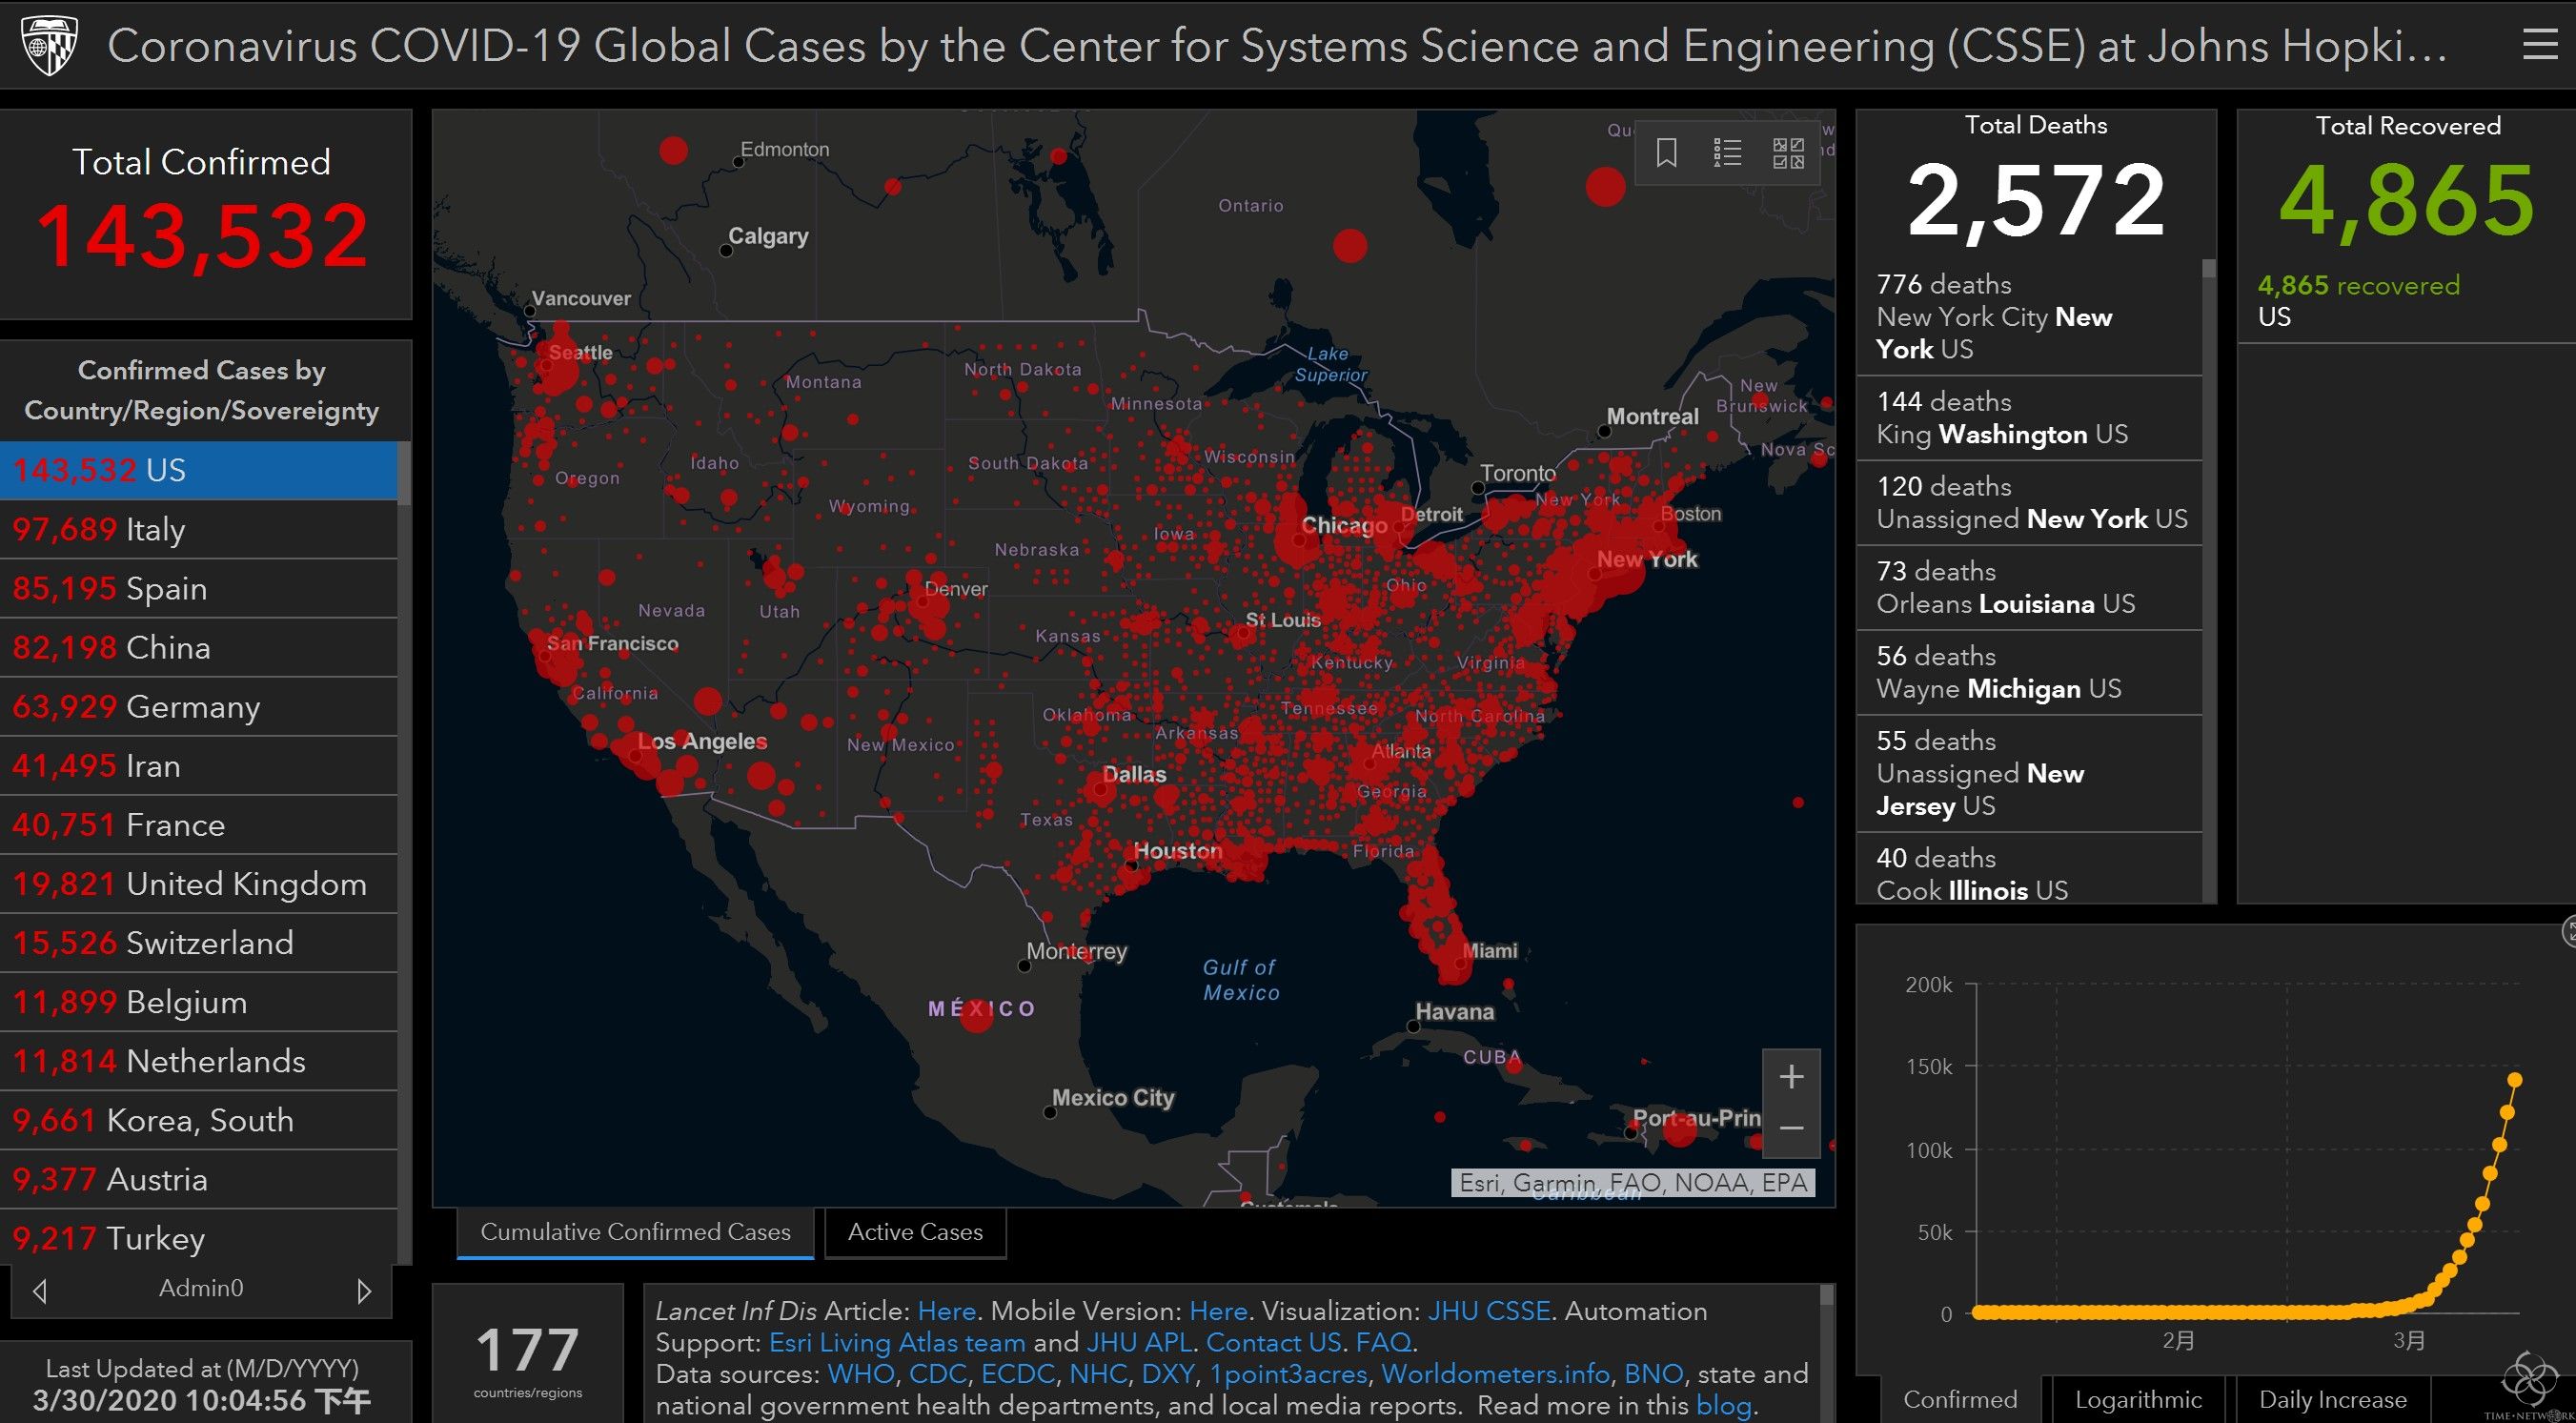2576x1423 pixels.
Task: Click '40 deaths Cook Illinois' entry
Action: tap(2029, 870)
